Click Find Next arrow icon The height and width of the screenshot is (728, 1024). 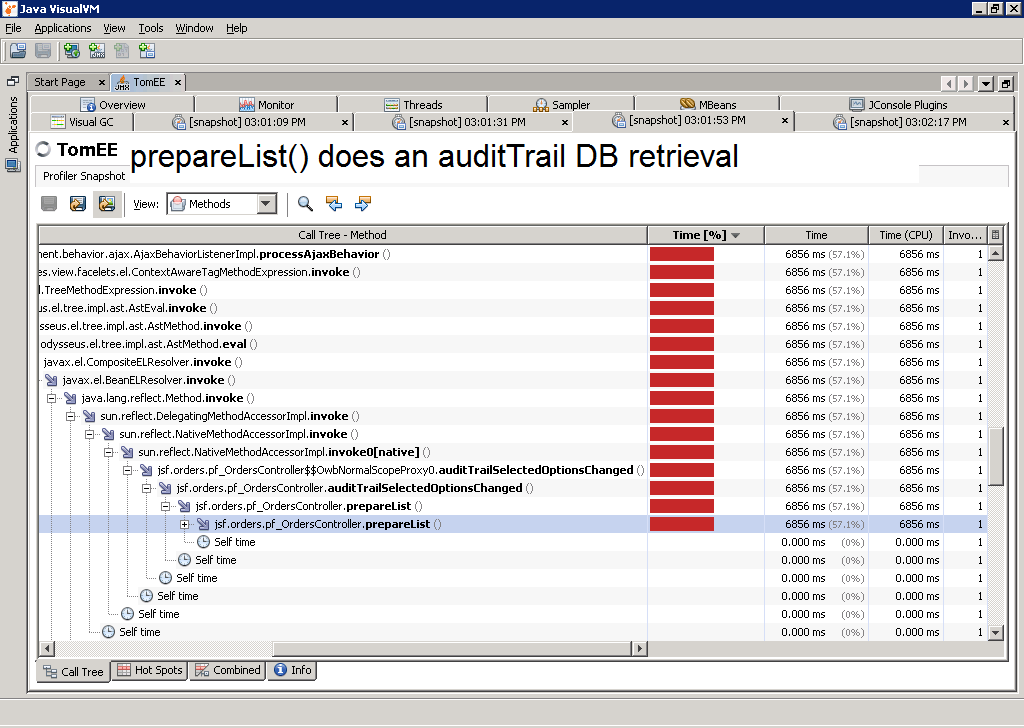pyautogui.click(x=362, y=204)
